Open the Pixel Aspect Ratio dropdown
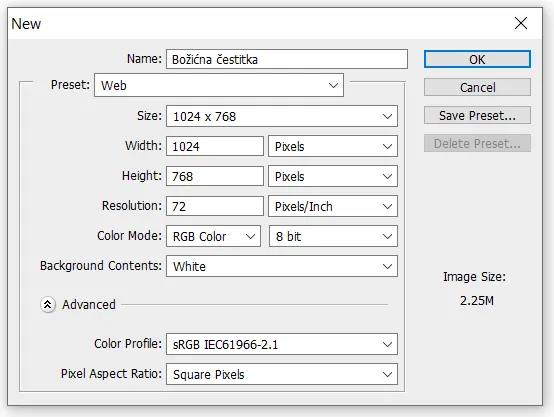This screenshot has width=554, height=417. click(282, 374)
